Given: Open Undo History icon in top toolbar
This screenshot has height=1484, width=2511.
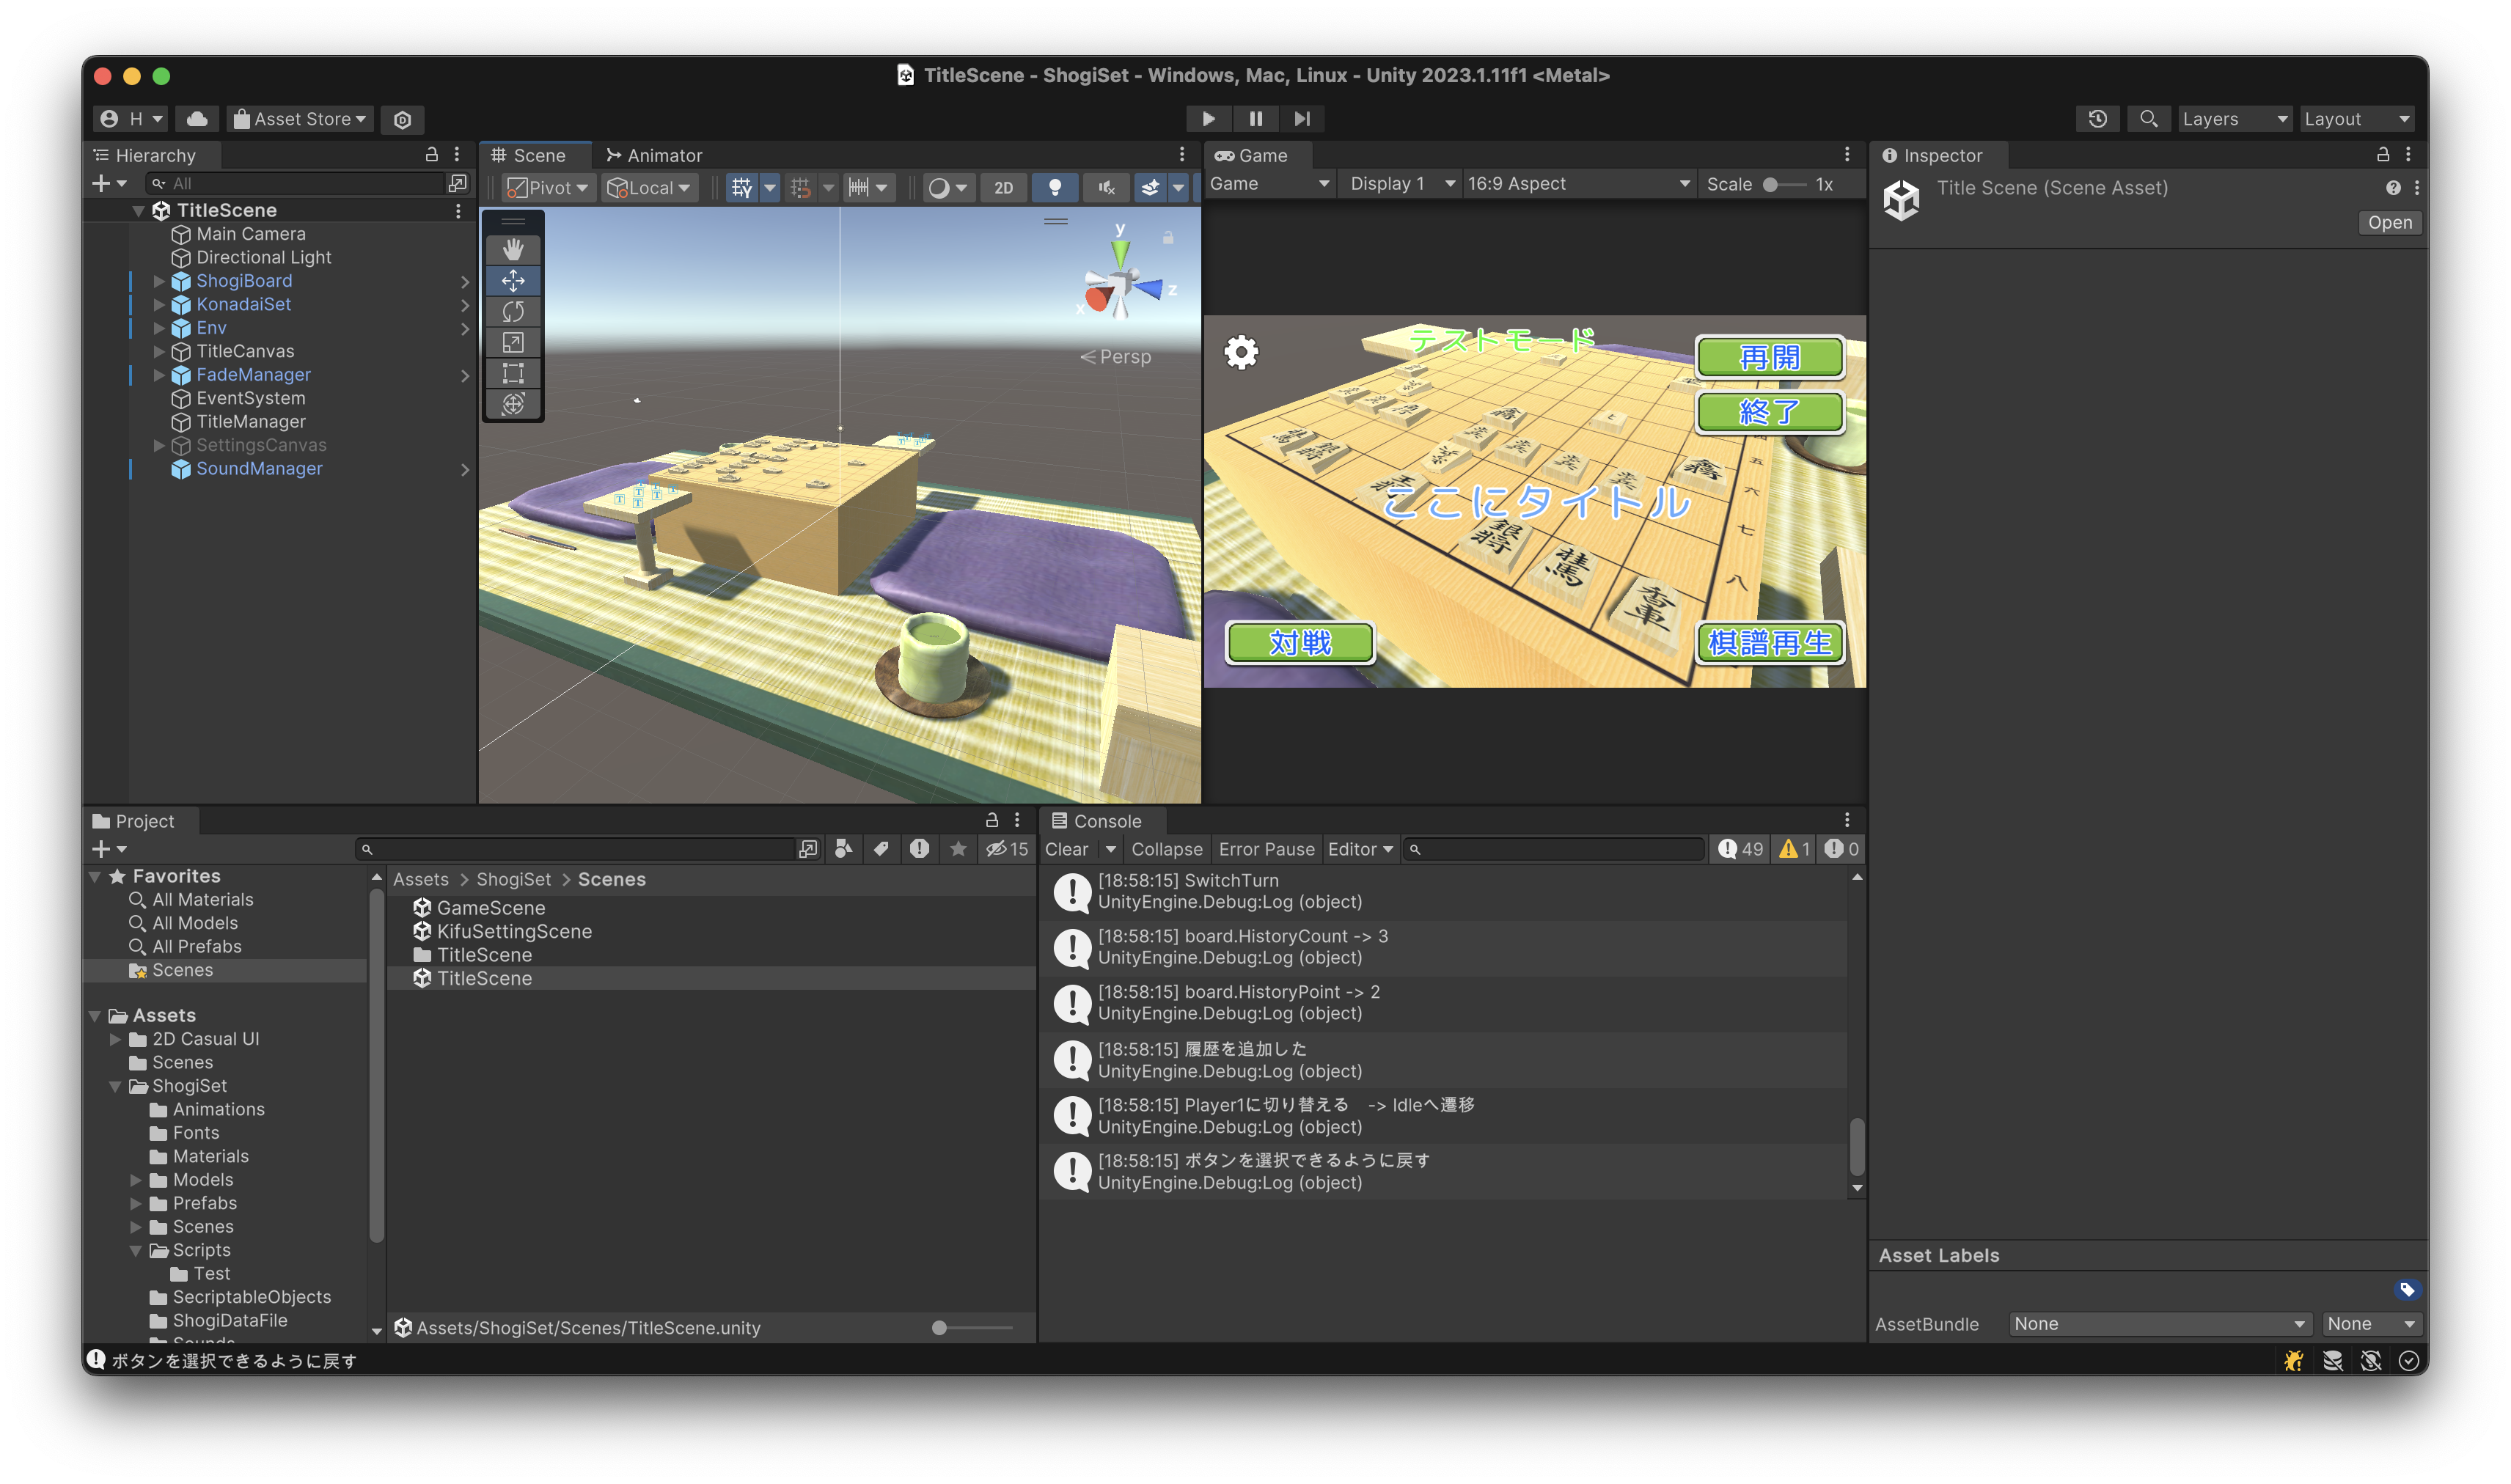Looking at the screenshot, I should click(x=2098, y=119).
